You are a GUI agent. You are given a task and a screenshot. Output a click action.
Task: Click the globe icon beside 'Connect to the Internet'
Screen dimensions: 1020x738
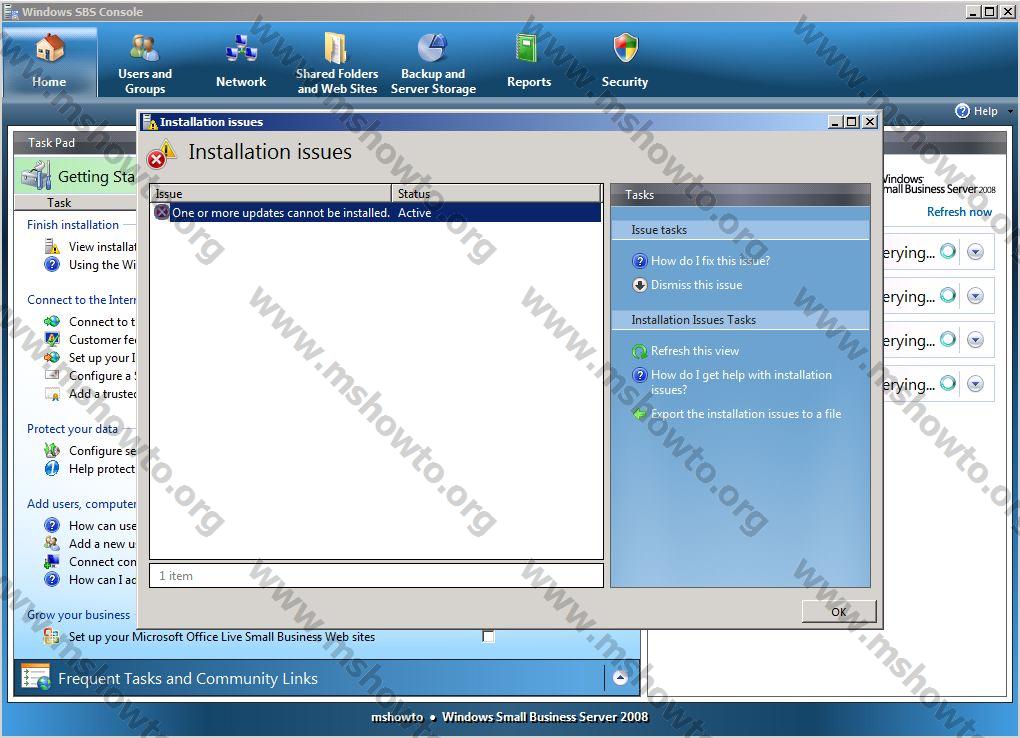pos(52,321)
